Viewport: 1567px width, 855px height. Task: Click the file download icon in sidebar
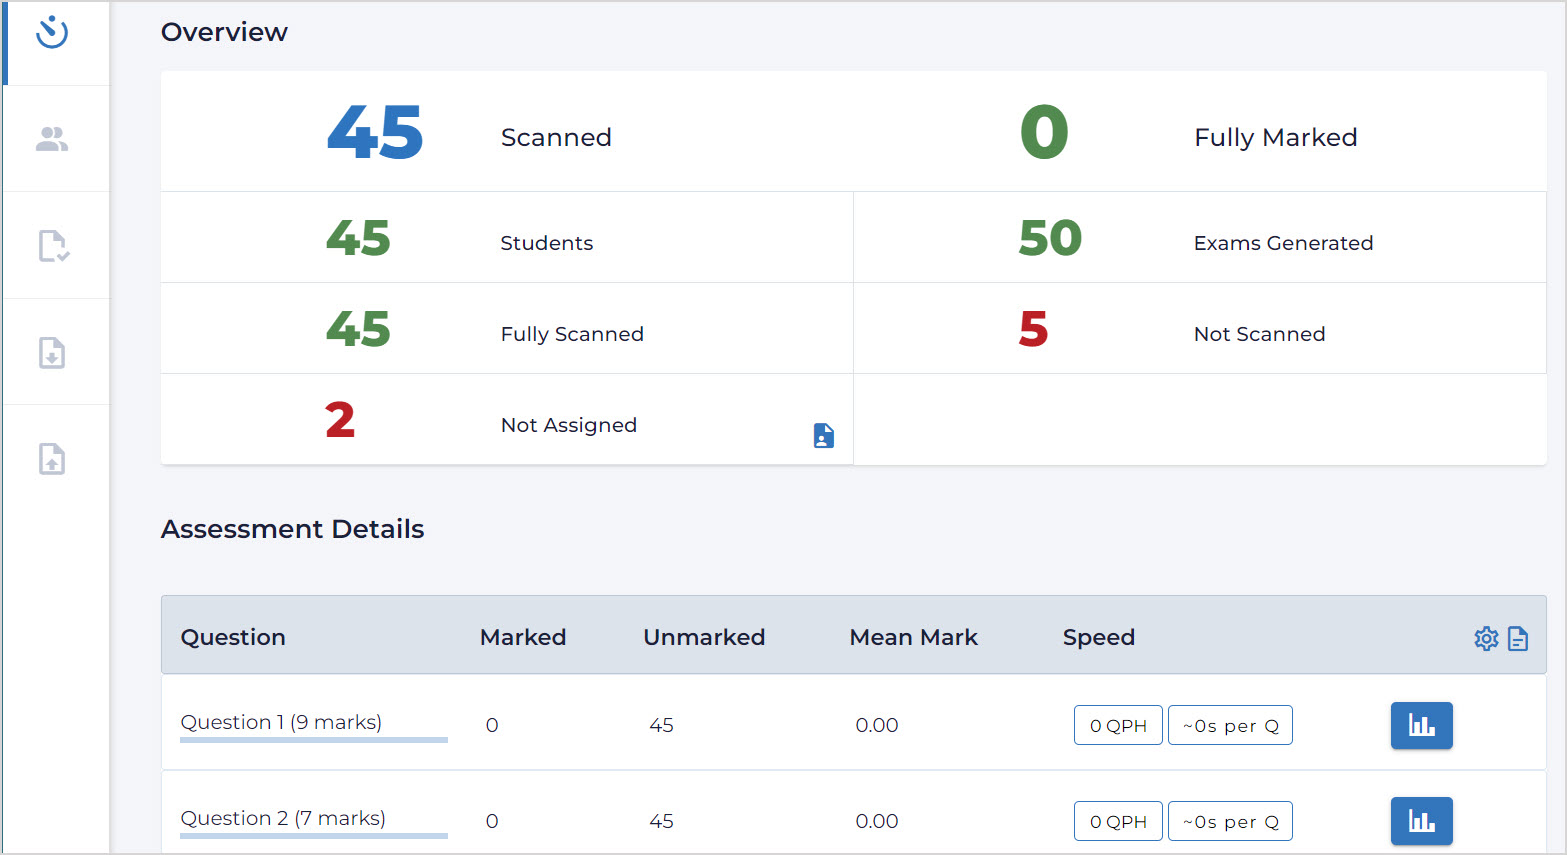52,353
